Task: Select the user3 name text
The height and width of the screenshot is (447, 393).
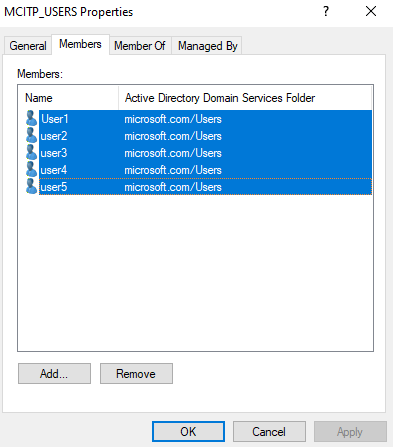Action: tap(54, 153)
